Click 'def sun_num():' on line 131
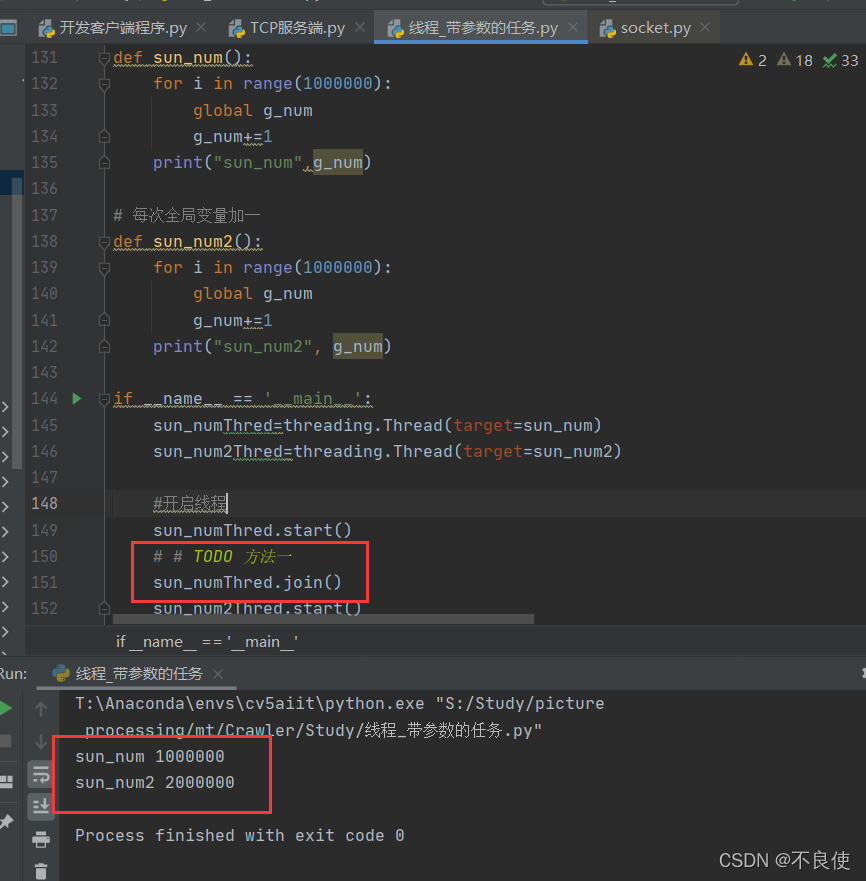Viewport: 866px width, 881px height. [x=183, y=58]
